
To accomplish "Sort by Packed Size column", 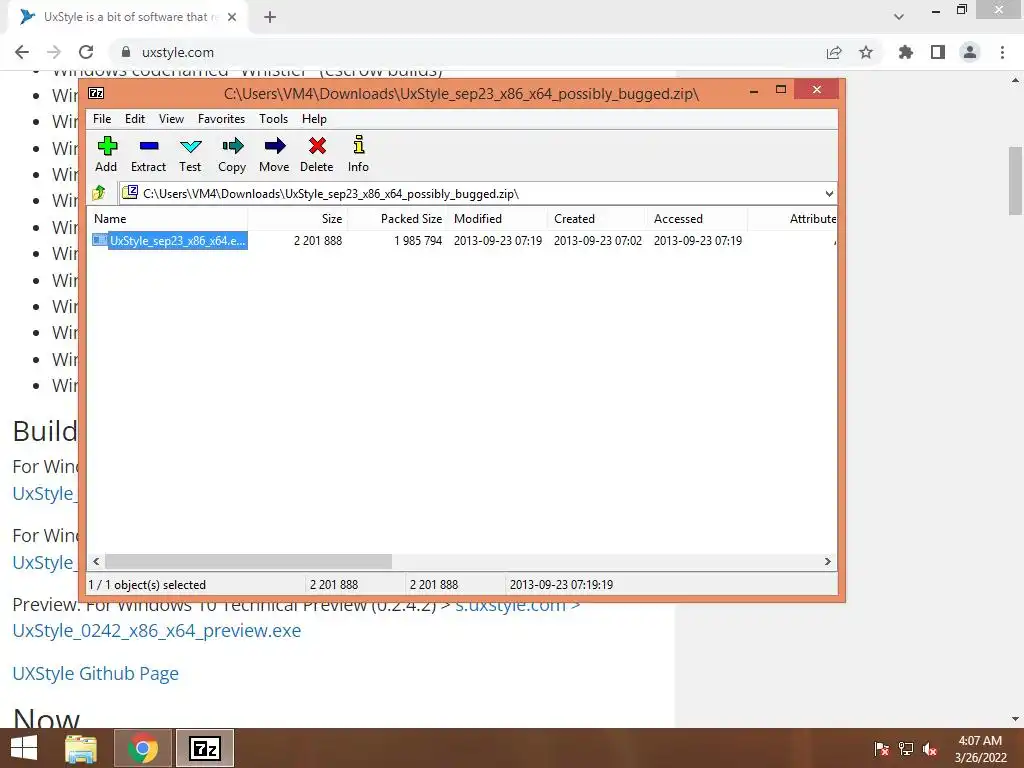I will pos(398,219).
